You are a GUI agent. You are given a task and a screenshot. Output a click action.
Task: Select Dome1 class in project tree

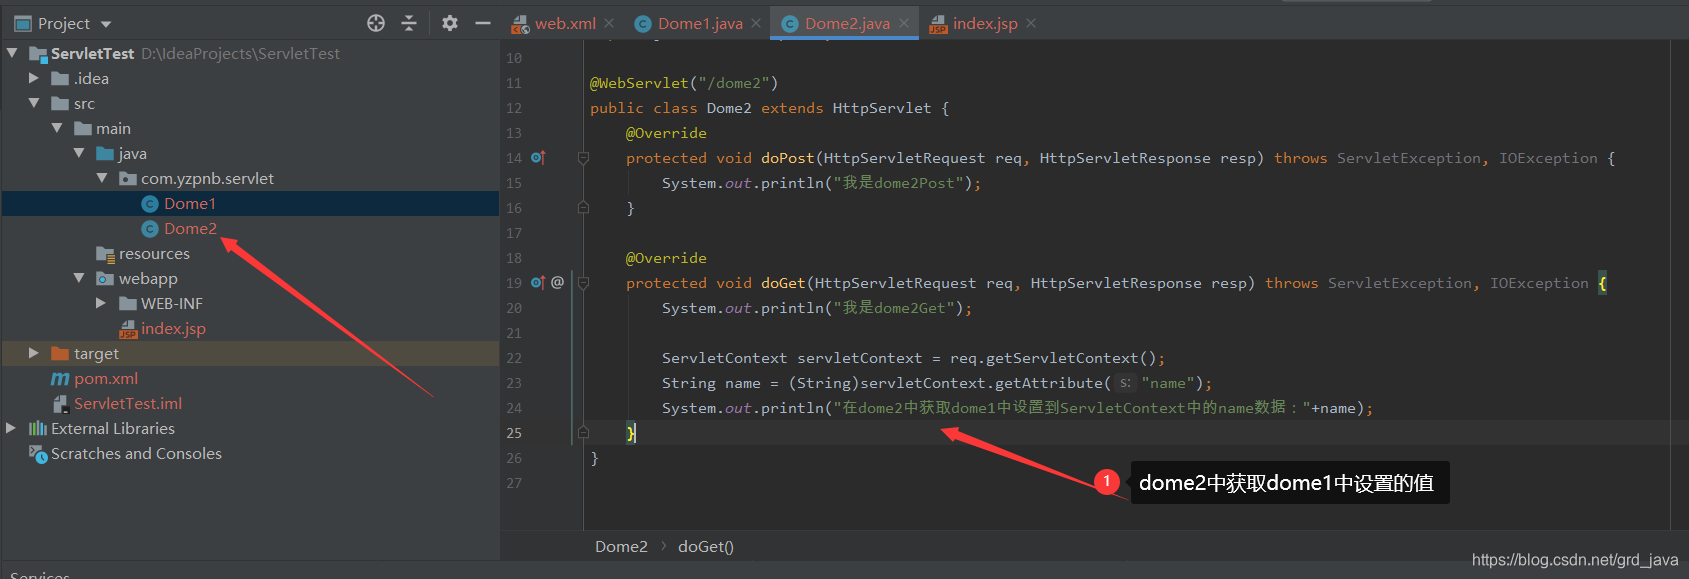click(190, 203)
